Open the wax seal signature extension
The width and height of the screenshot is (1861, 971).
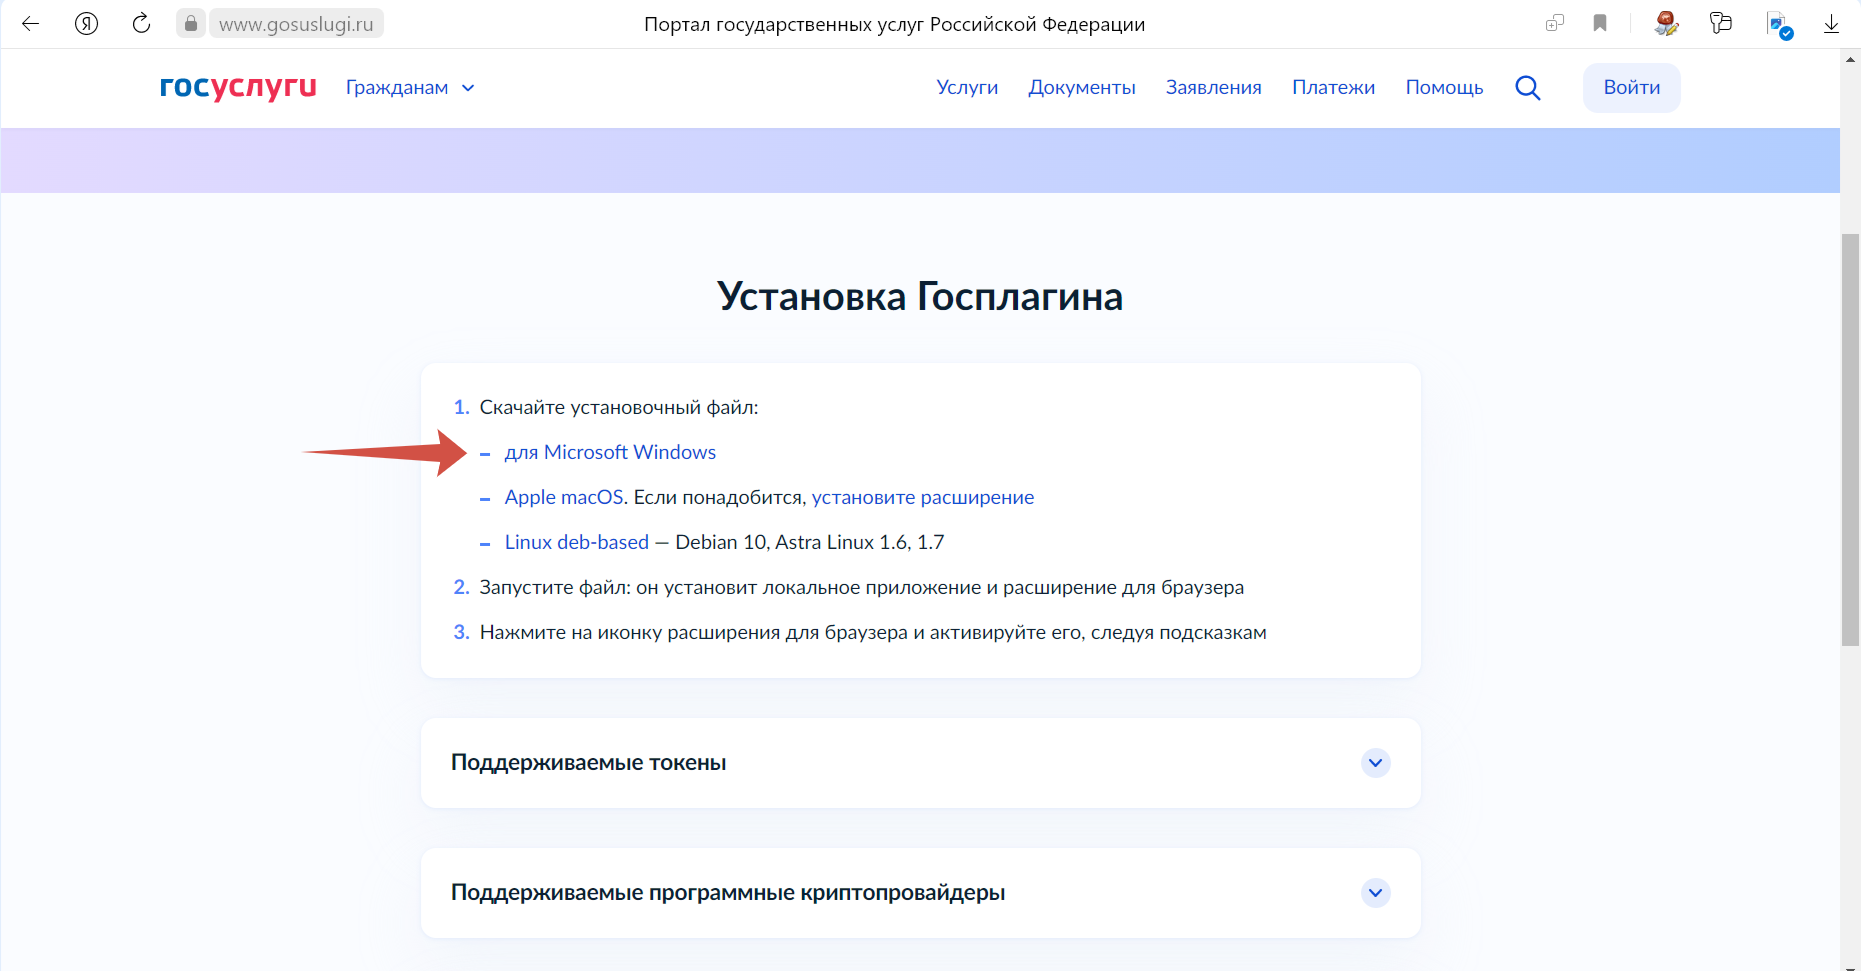pos(1665,24)
